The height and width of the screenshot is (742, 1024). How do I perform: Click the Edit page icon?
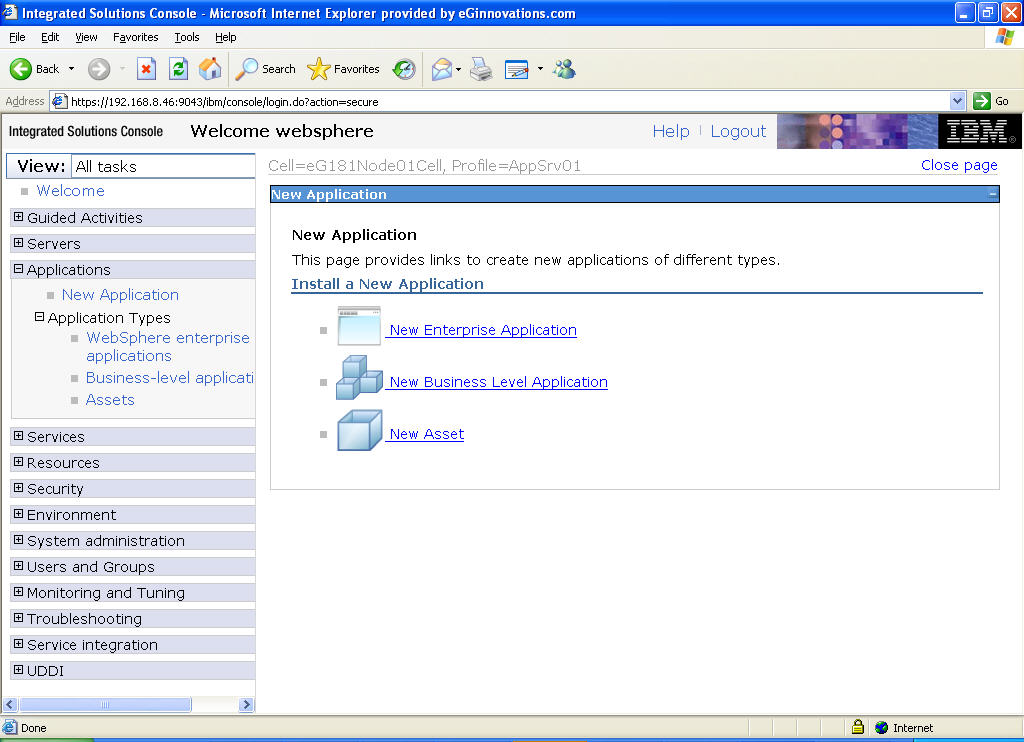pos(517,69)
